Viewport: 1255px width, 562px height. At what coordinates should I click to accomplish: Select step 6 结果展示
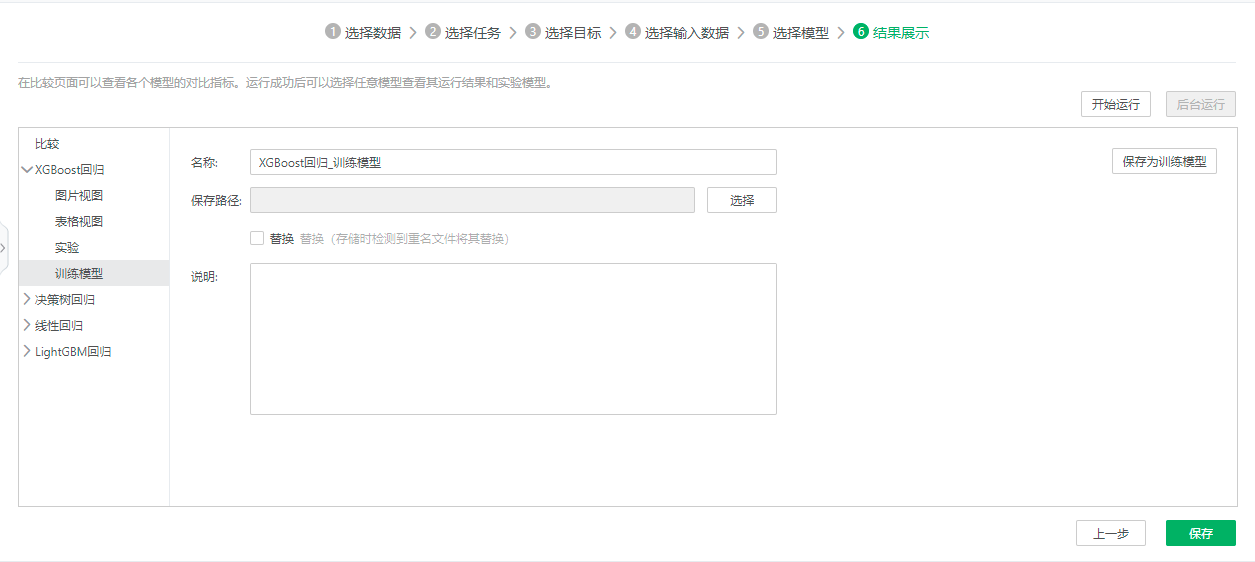click(x=891, y=32)
